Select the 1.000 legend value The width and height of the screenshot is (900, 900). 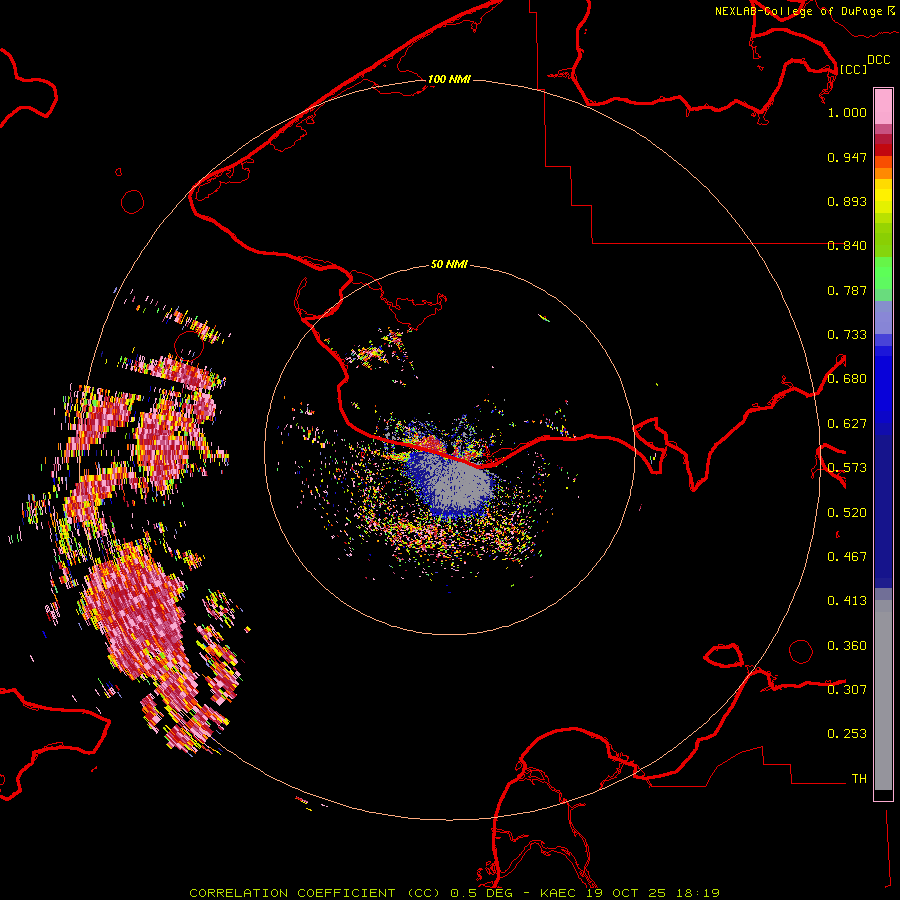click(x=847, y=112)
